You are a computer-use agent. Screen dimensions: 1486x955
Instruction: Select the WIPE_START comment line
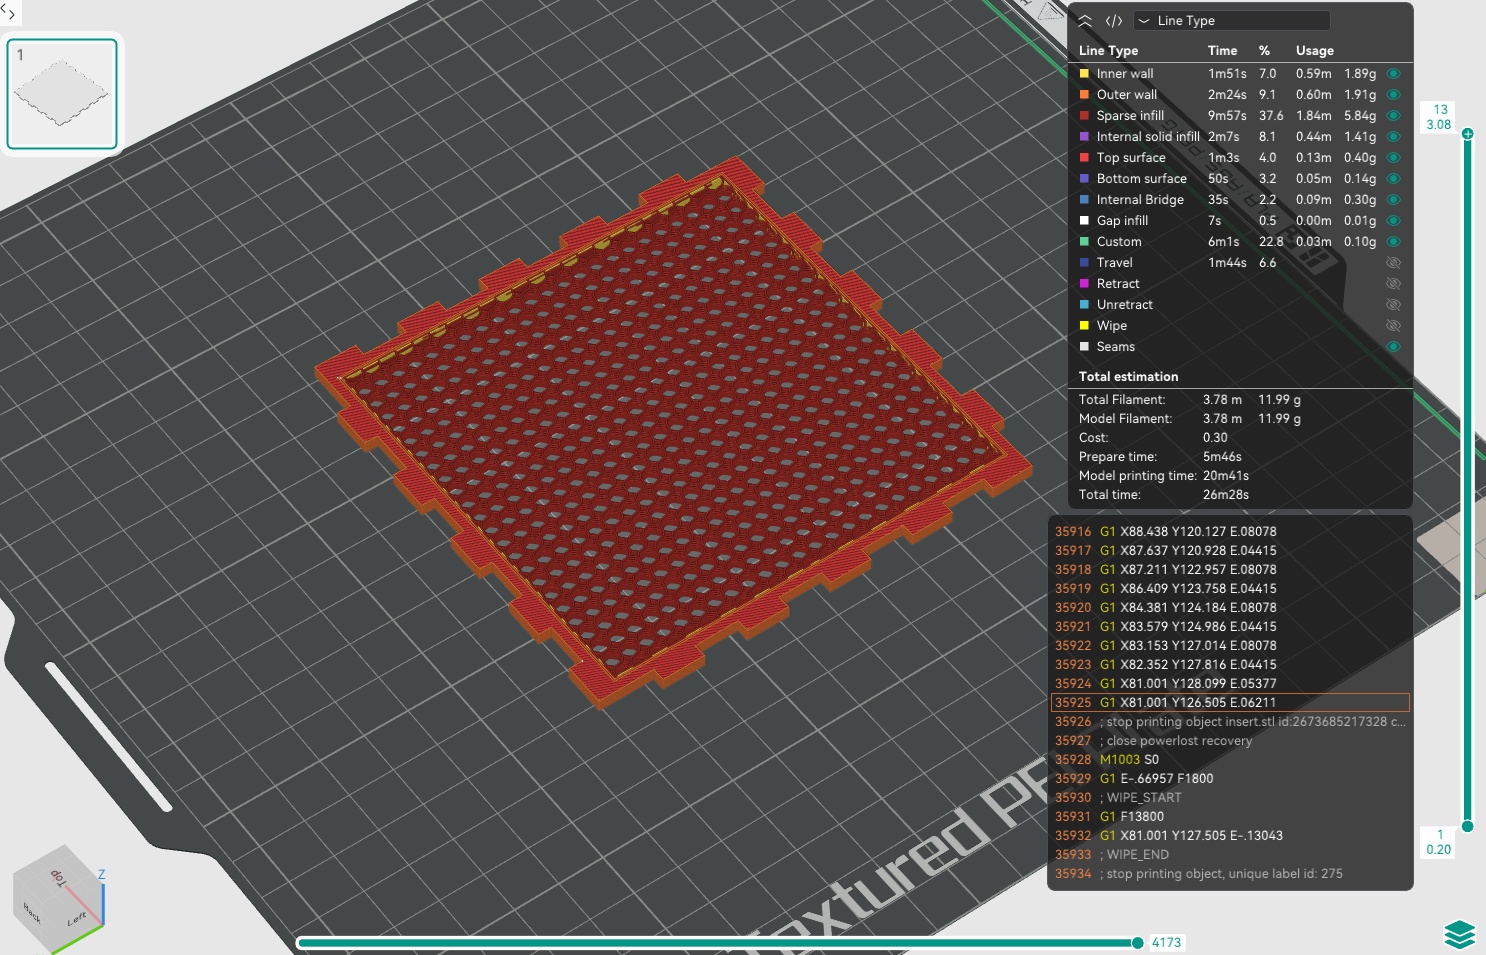tap(1231, 798)
